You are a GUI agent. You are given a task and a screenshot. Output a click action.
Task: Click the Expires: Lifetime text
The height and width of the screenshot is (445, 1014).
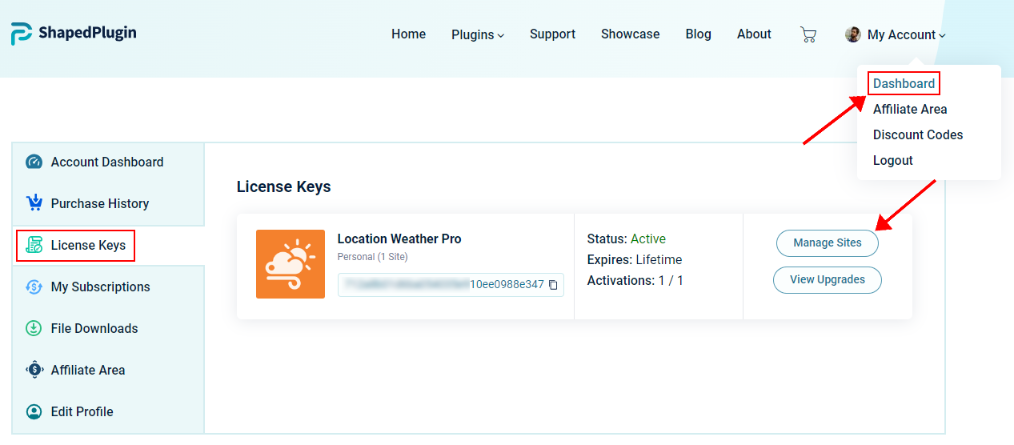coord(634,260)
